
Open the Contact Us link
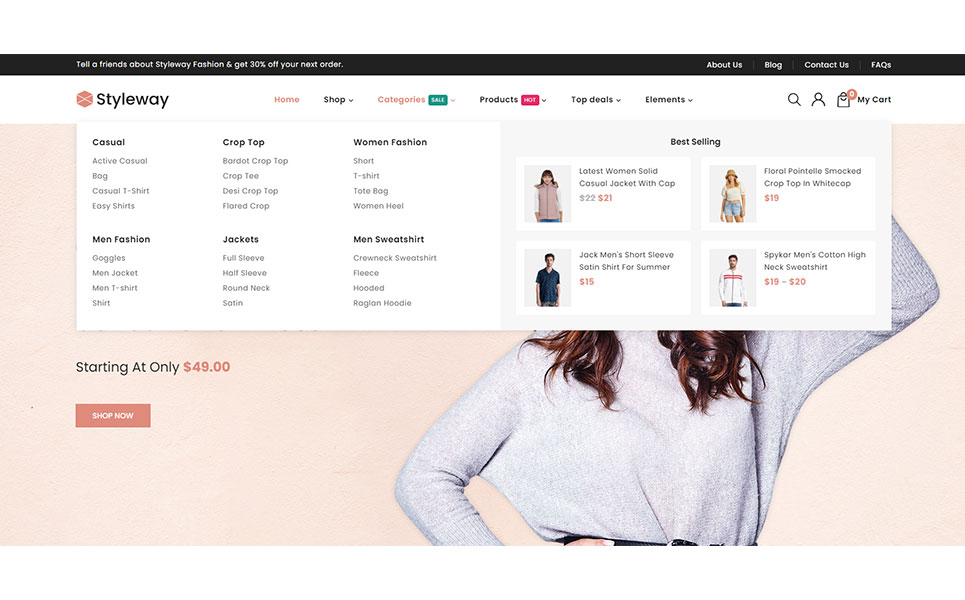[x=826, y=65]
